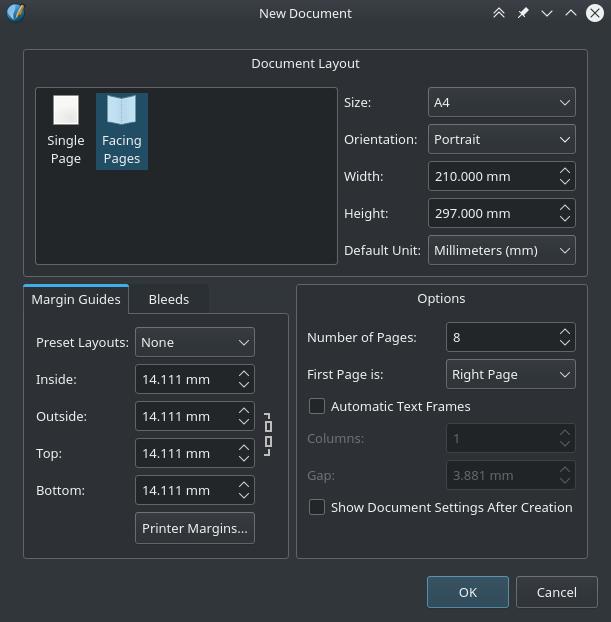Open the Orientation dropdown

tap(501, 139)
